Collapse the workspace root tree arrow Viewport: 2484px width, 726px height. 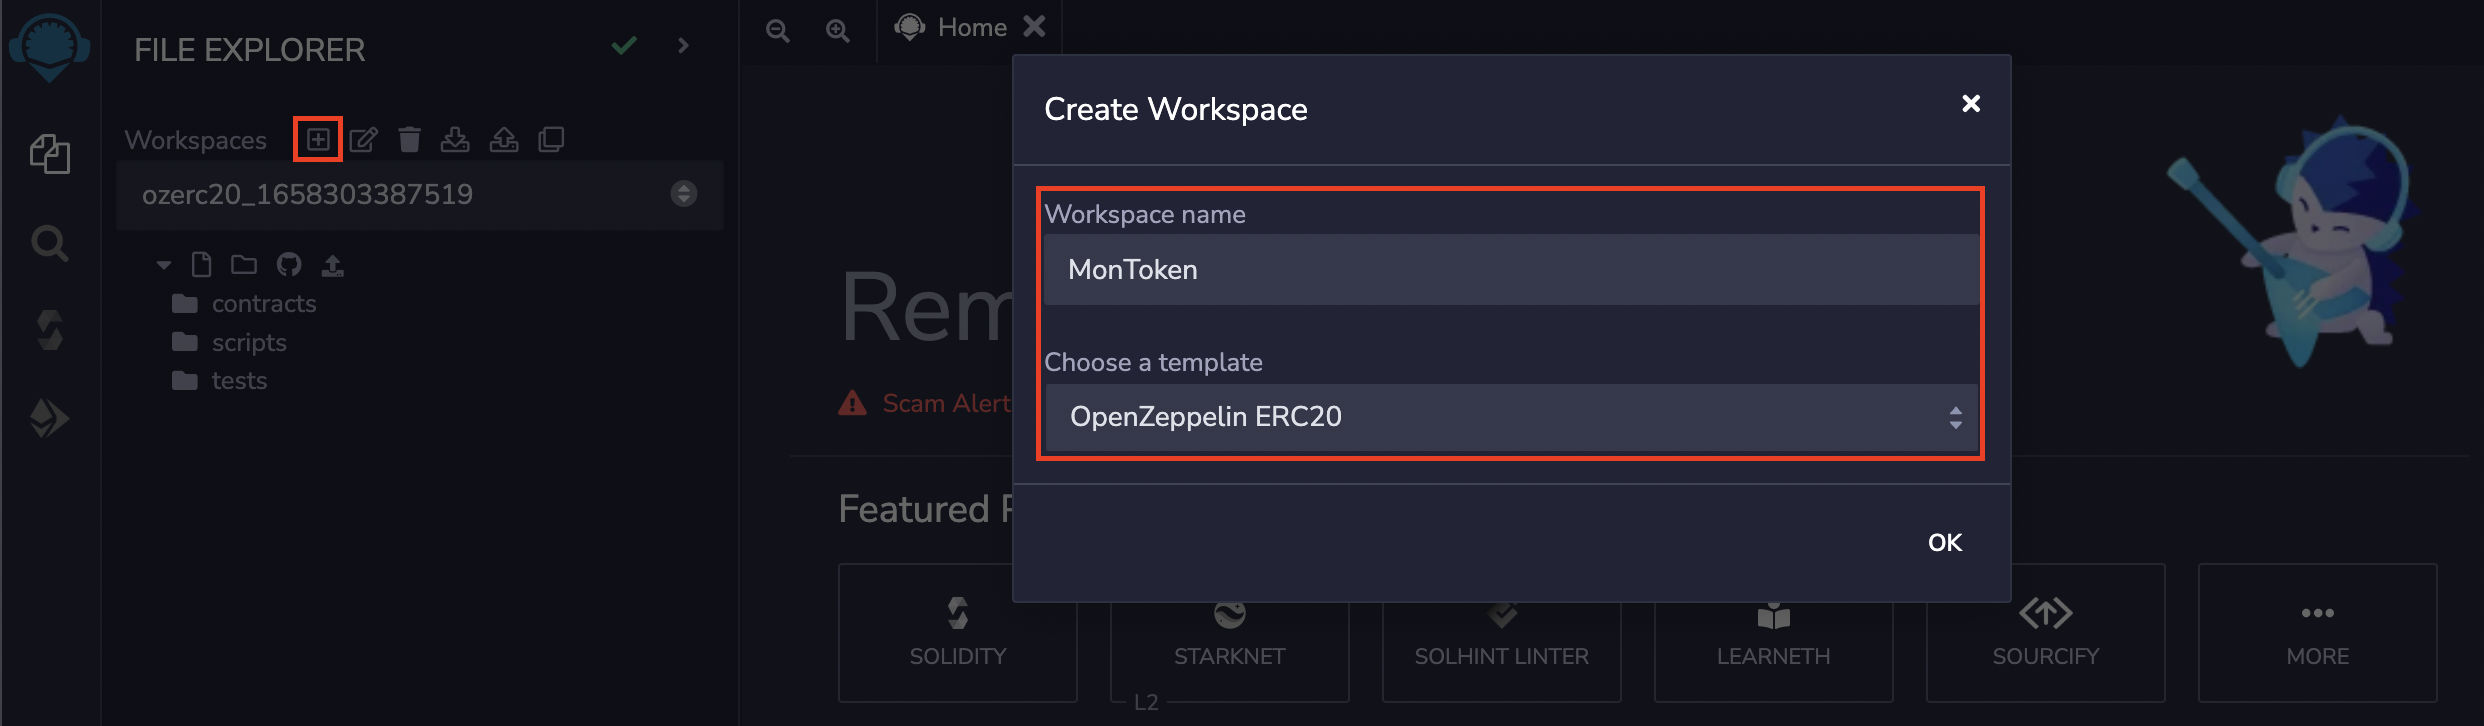pos(164,265)
